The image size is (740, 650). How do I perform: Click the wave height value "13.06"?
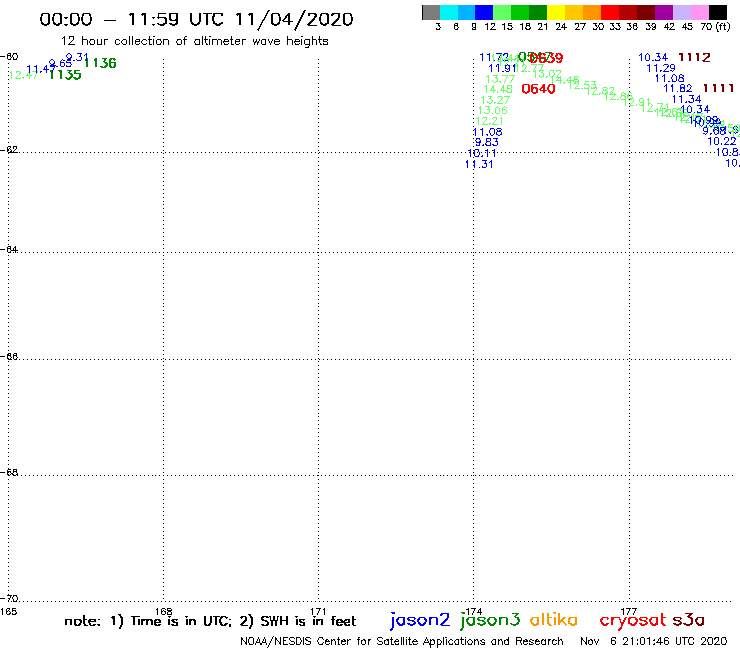pyautogui.click(x=493, y=110)
